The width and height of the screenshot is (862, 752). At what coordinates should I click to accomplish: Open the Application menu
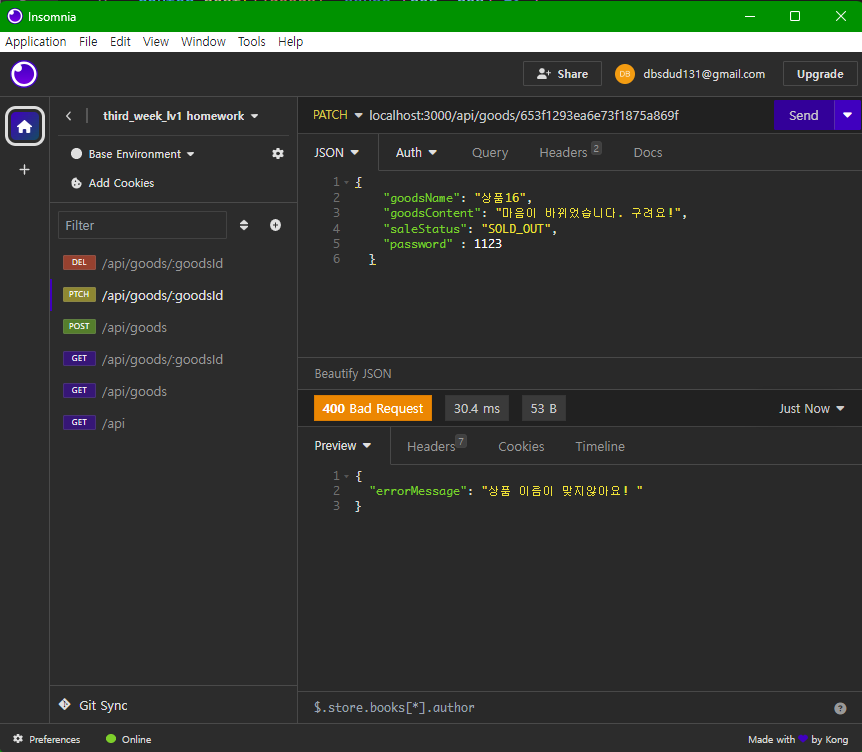(x=36, y=42)
